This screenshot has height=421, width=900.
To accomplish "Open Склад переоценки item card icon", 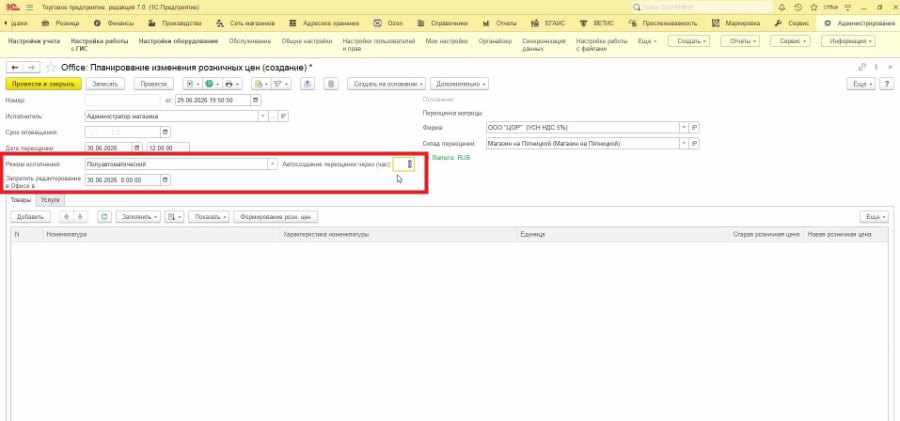I will click(x=694, y=143).
